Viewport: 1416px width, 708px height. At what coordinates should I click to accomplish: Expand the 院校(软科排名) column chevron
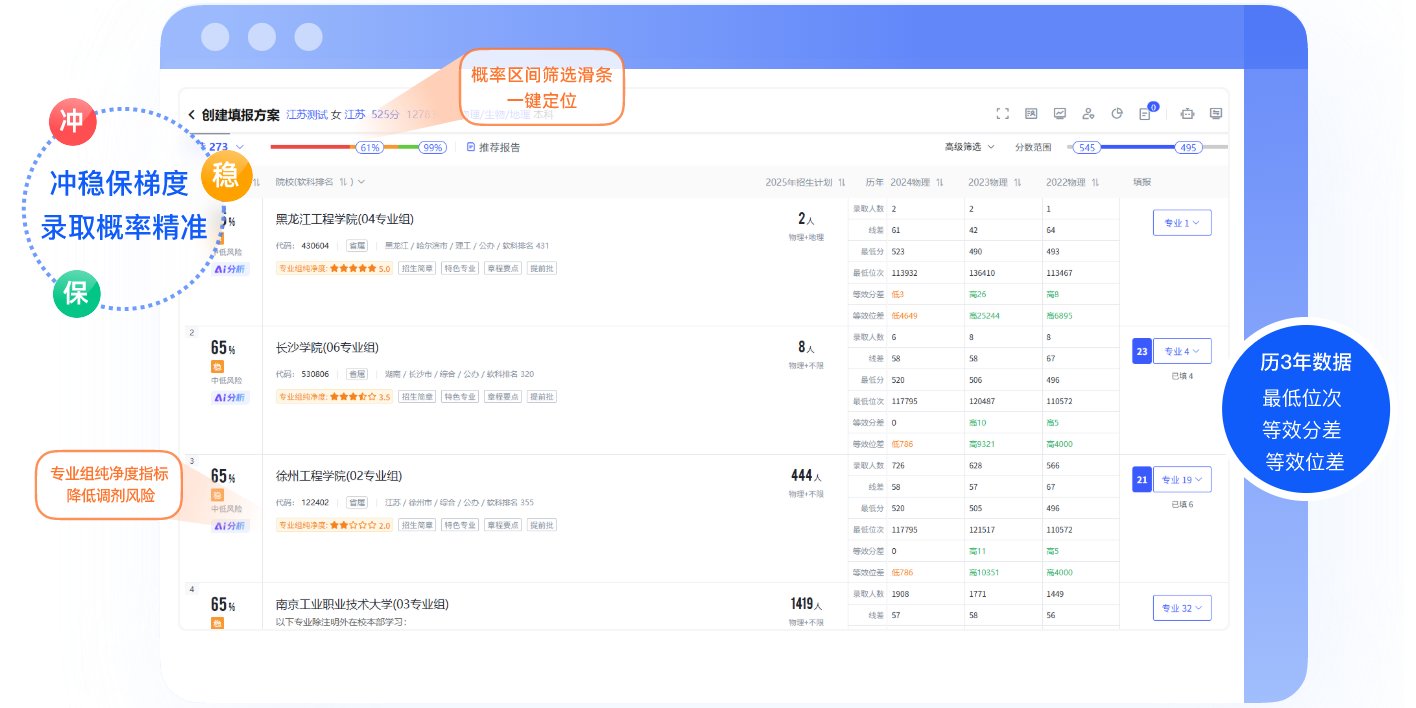(x=361, y=182)
